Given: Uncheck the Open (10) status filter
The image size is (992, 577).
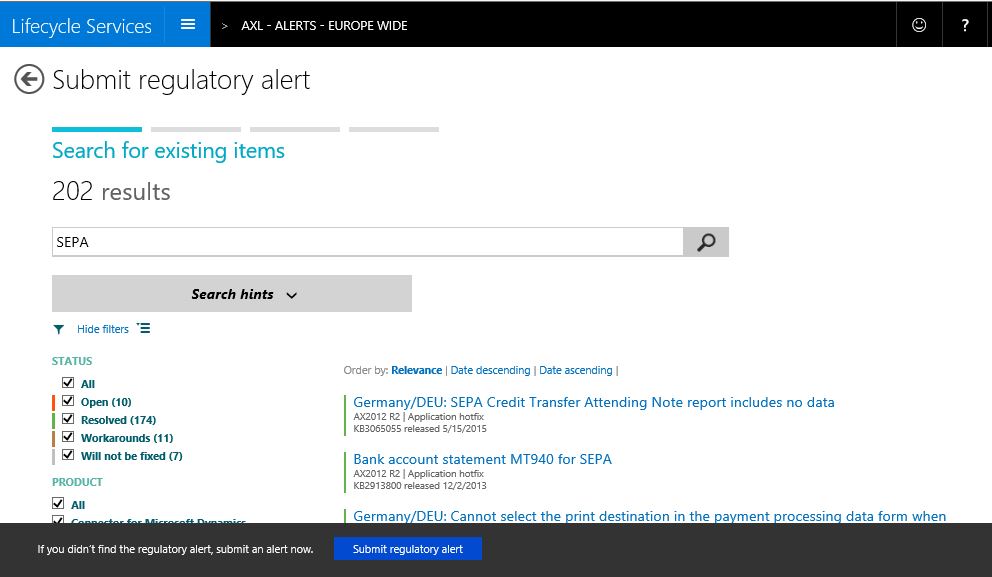Looking at the screenshot, I should [x=68, y=400].
